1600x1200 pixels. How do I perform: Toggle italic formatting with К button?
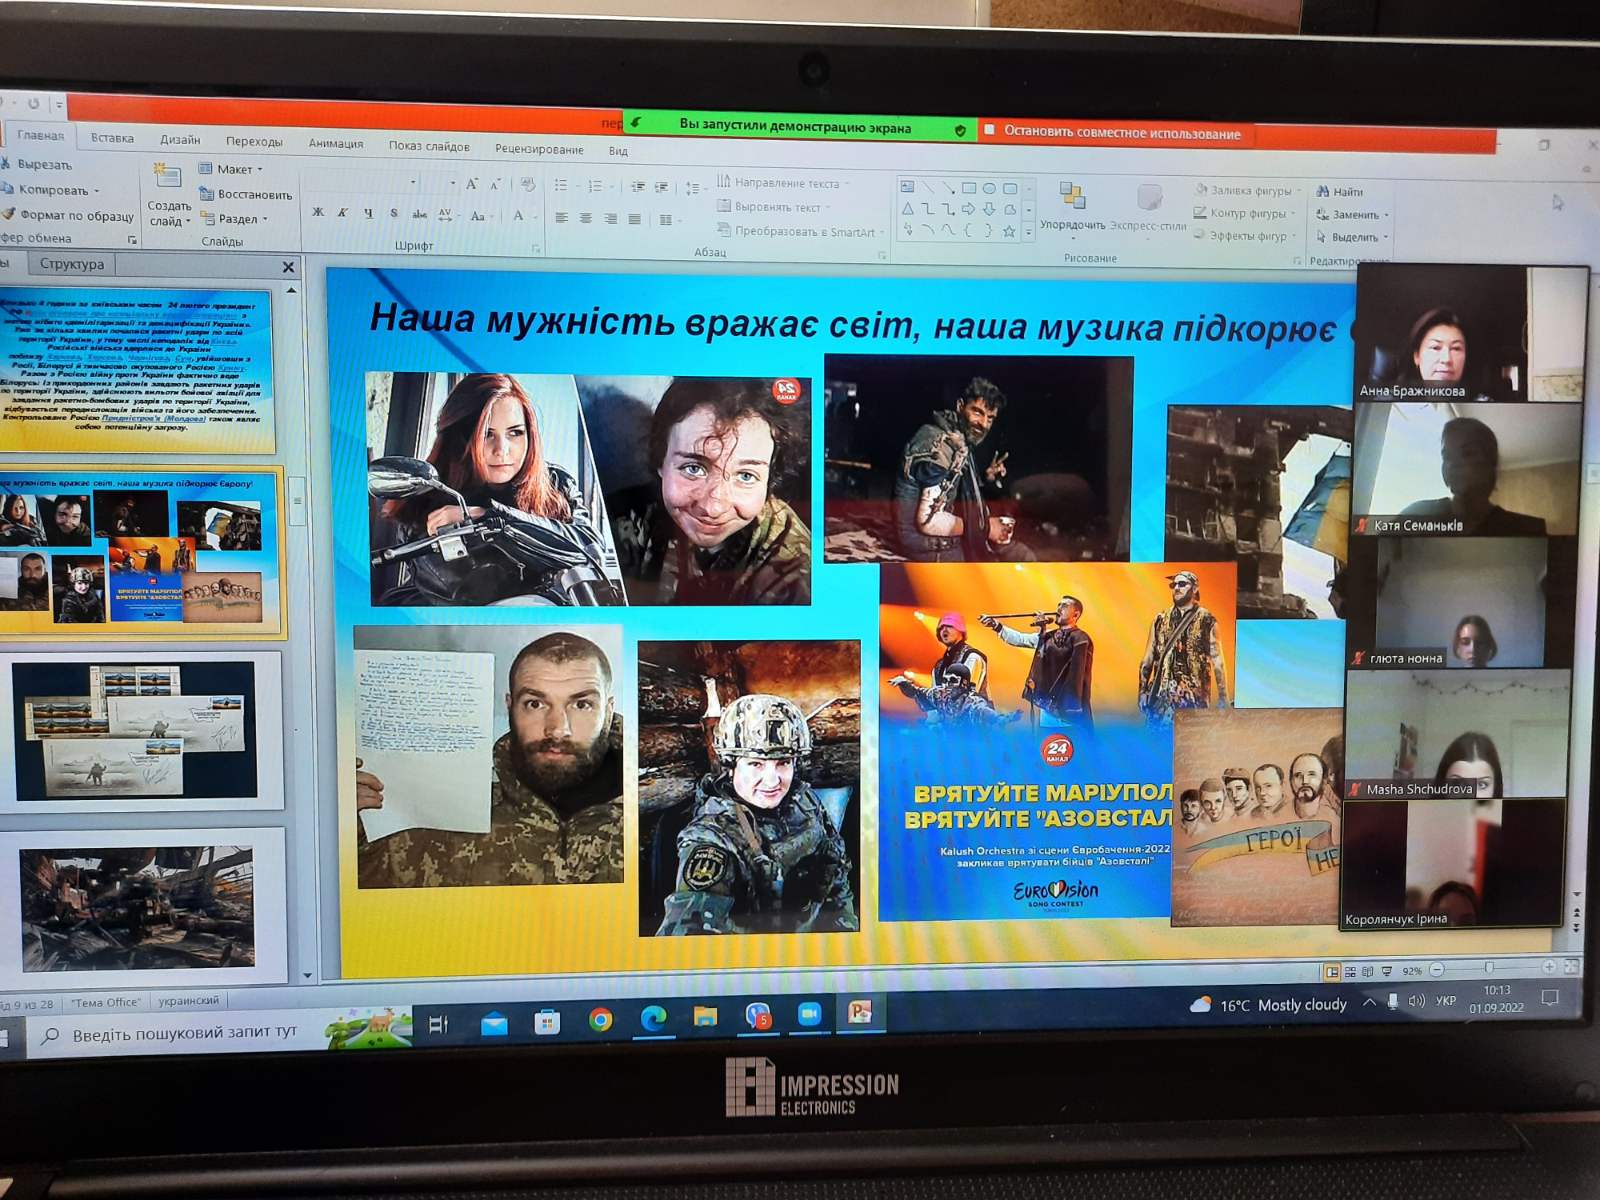343,212
